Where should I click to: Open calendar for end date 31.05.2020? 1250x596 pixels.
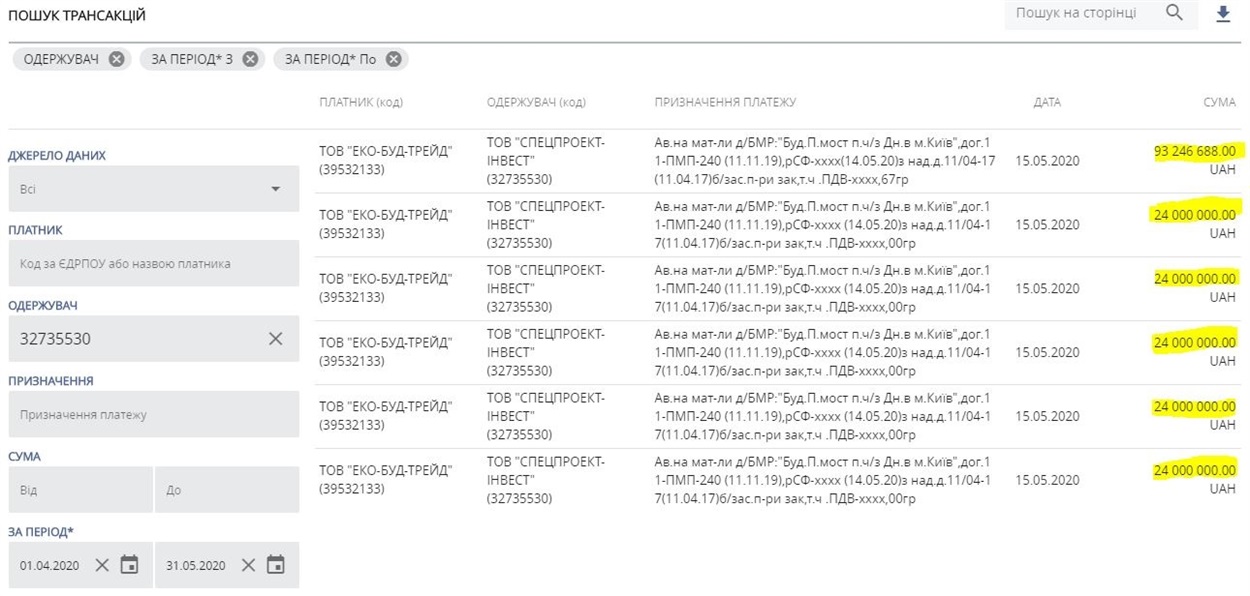276,565
